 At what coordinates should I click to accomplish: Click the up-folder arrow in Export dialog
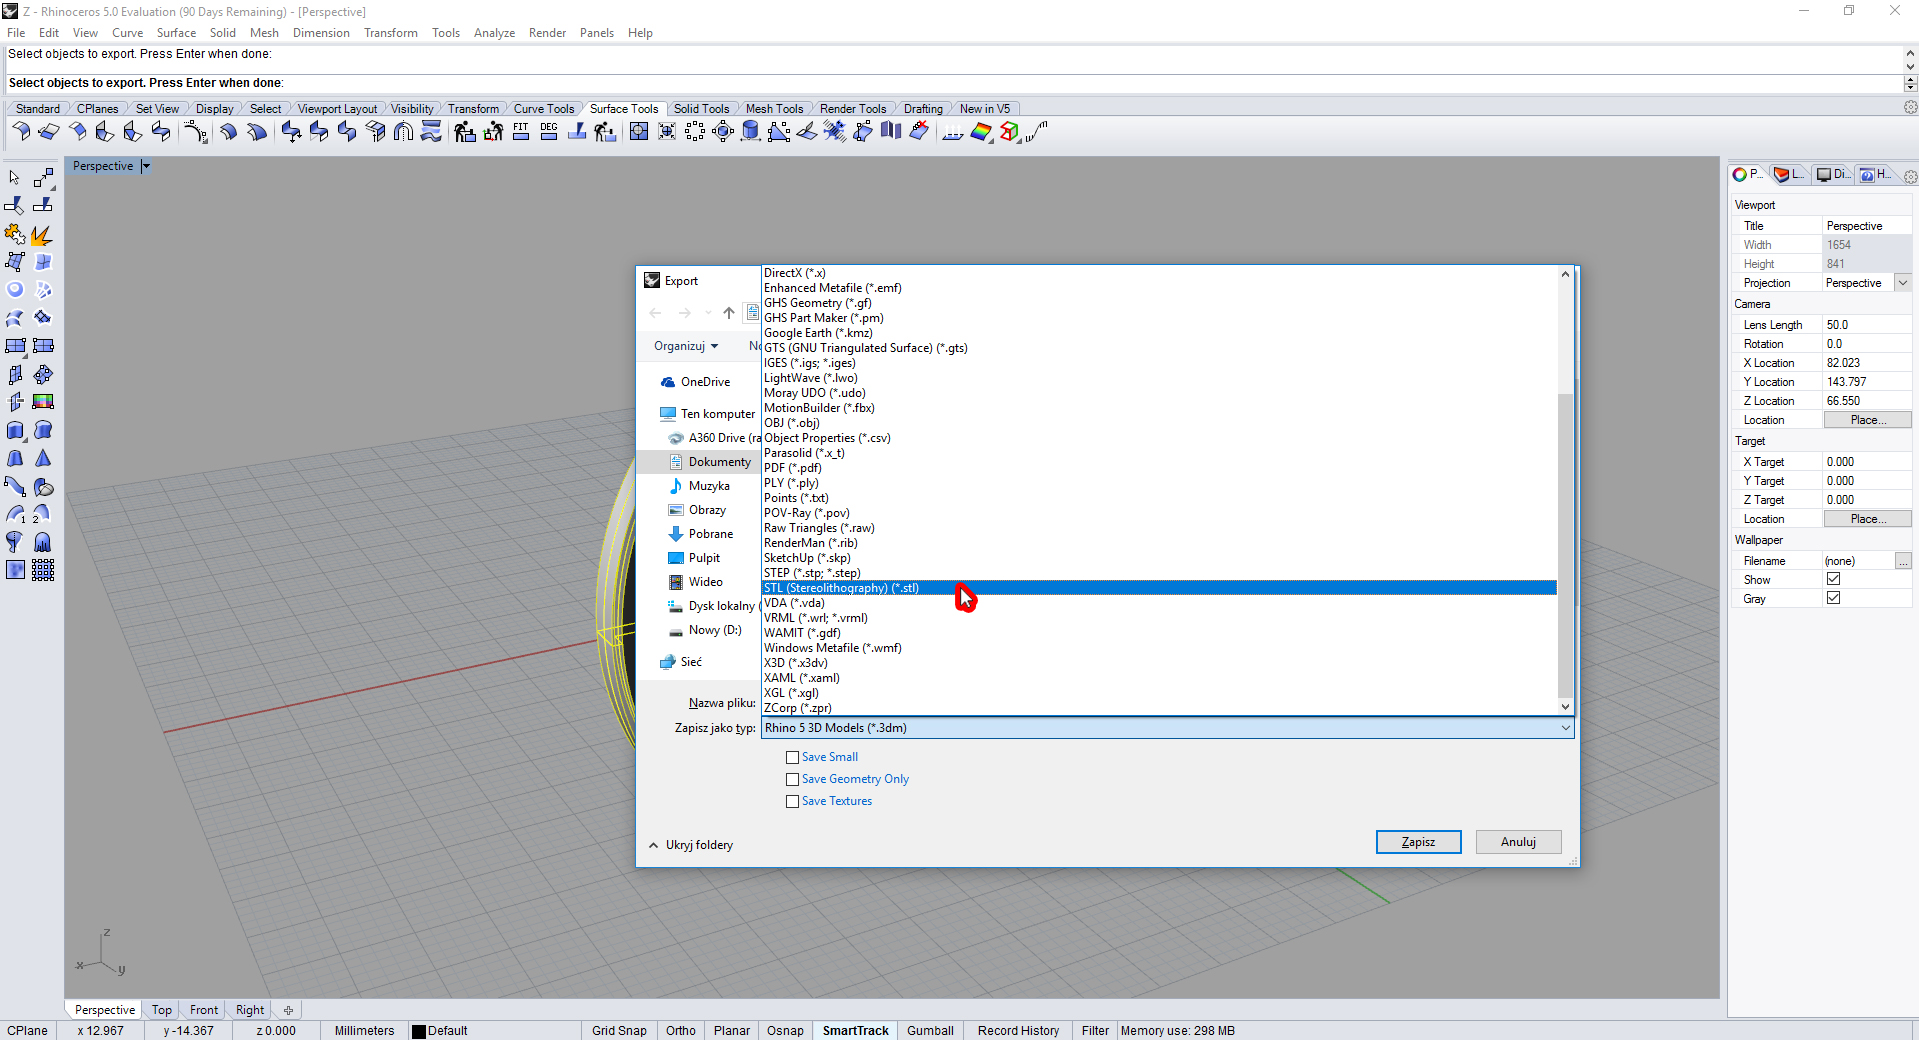pyautogui.click(x=729, y=313)
